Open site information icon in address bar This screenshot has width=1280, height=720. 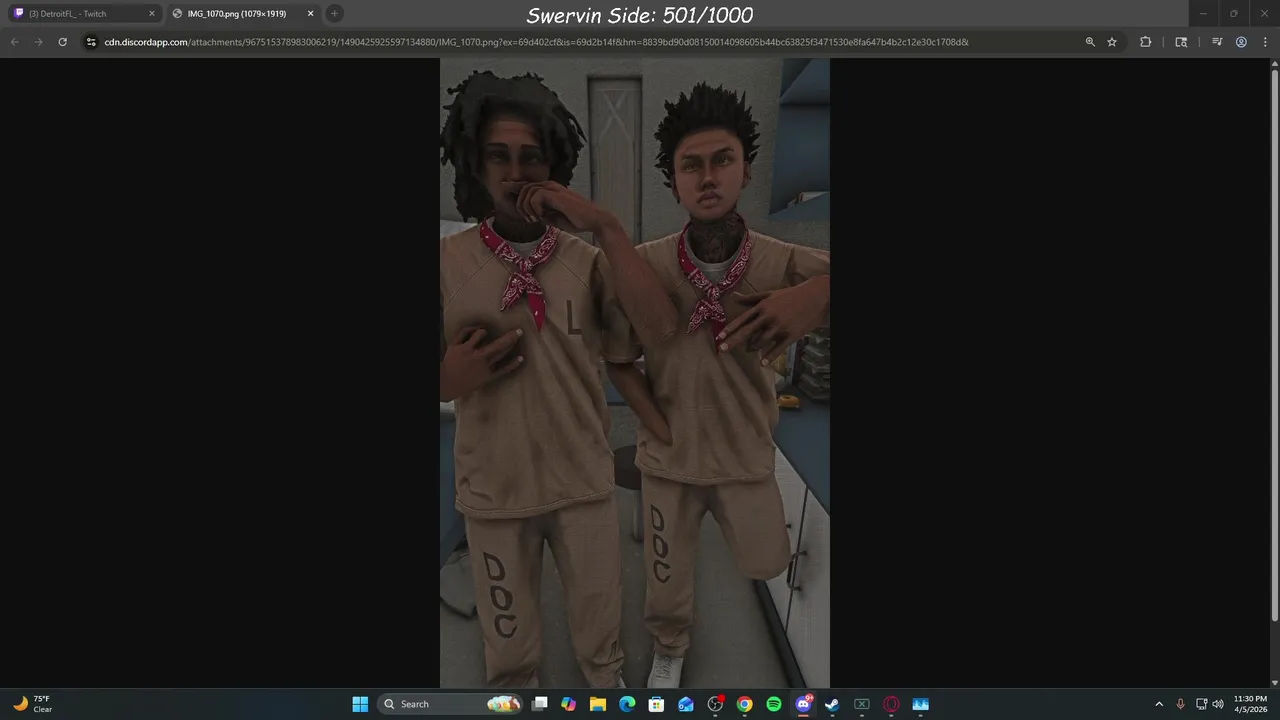coord(91,42)
